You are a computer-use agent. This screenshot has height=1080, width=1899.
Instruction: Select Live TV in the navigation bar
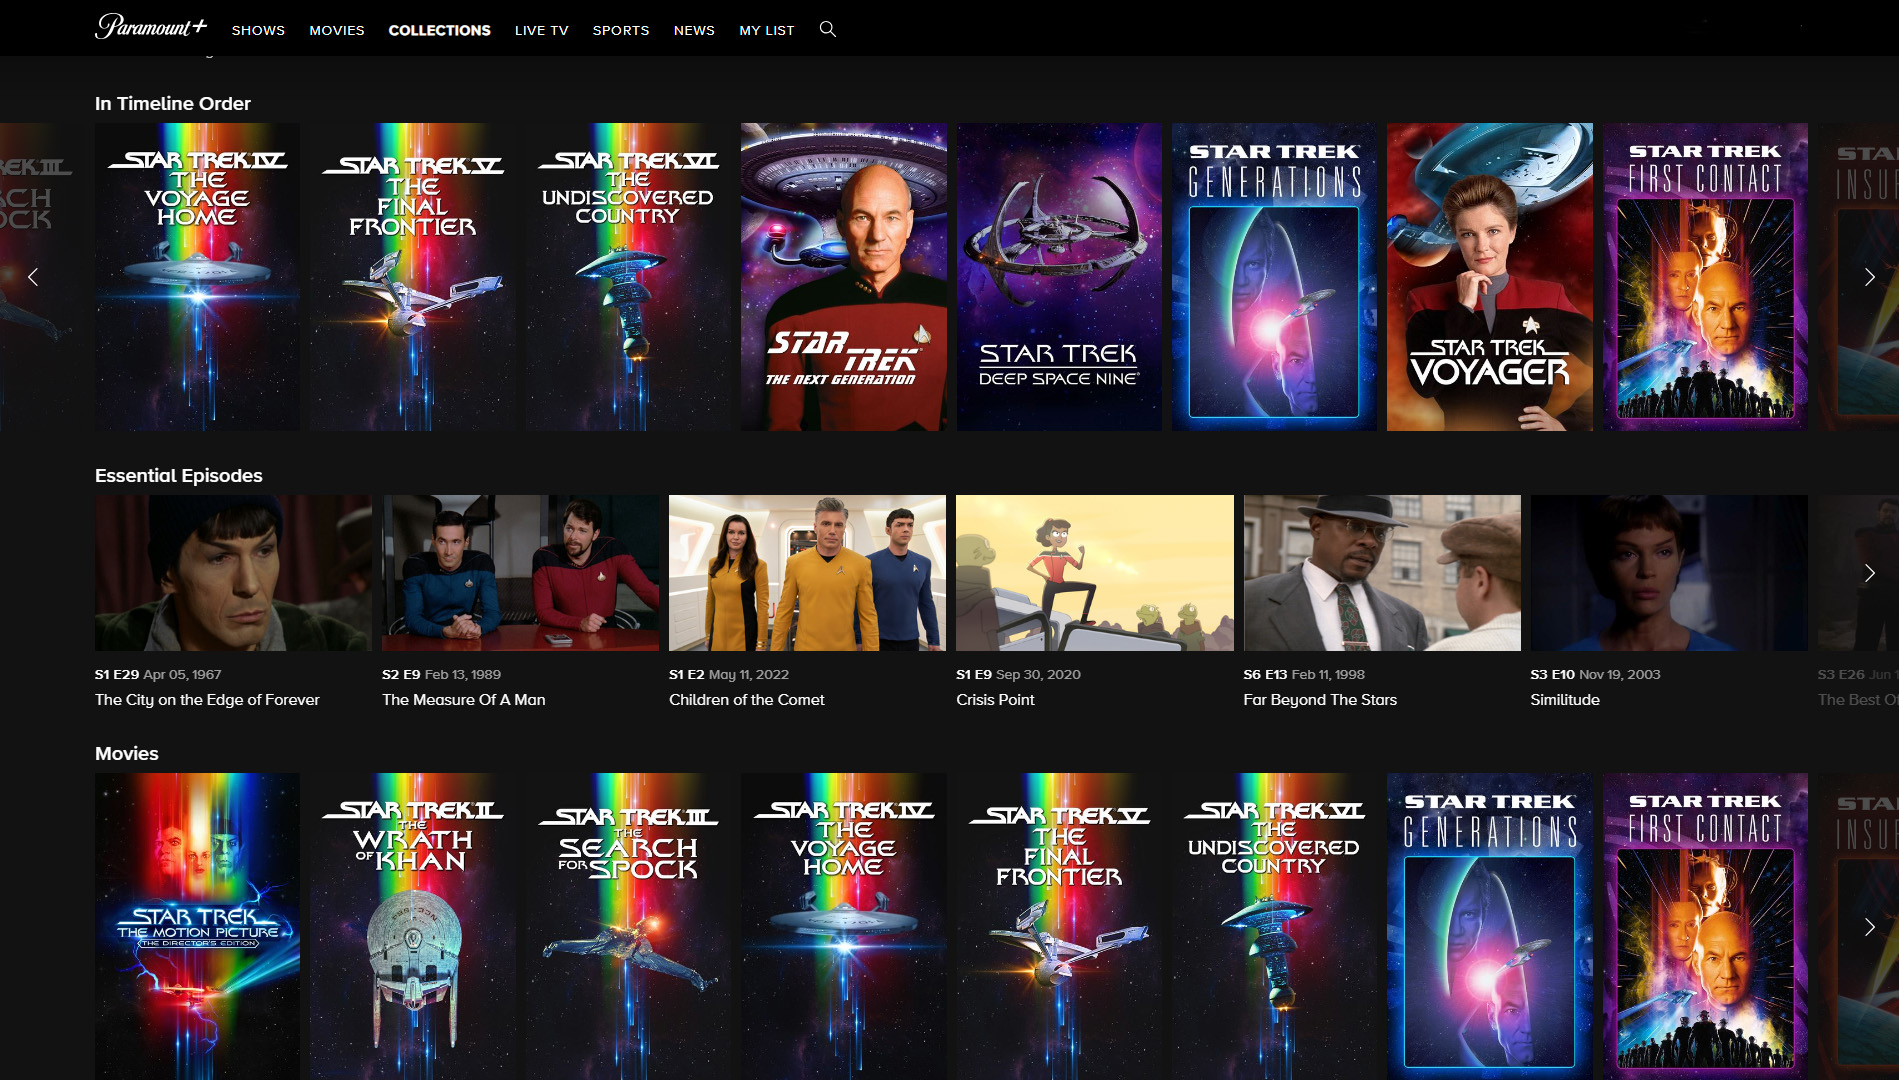(541, 30)
